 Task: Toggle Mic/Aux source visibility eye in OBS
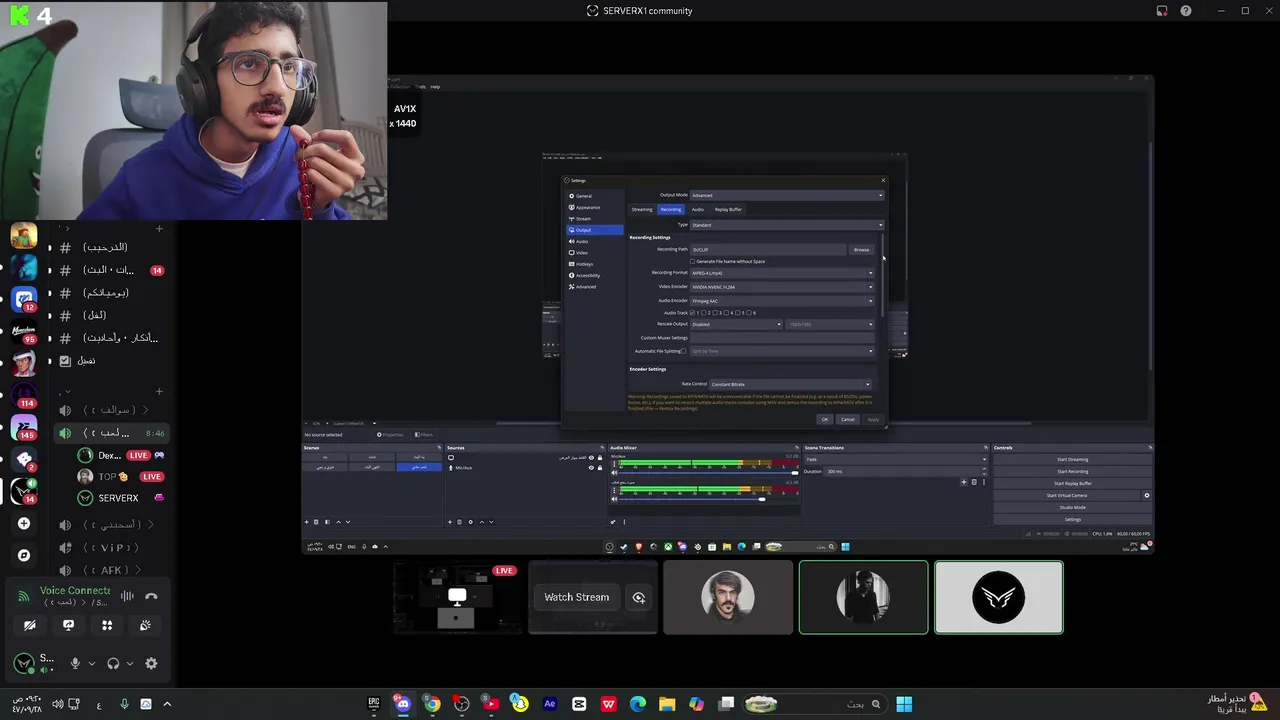tap(591, 467)
